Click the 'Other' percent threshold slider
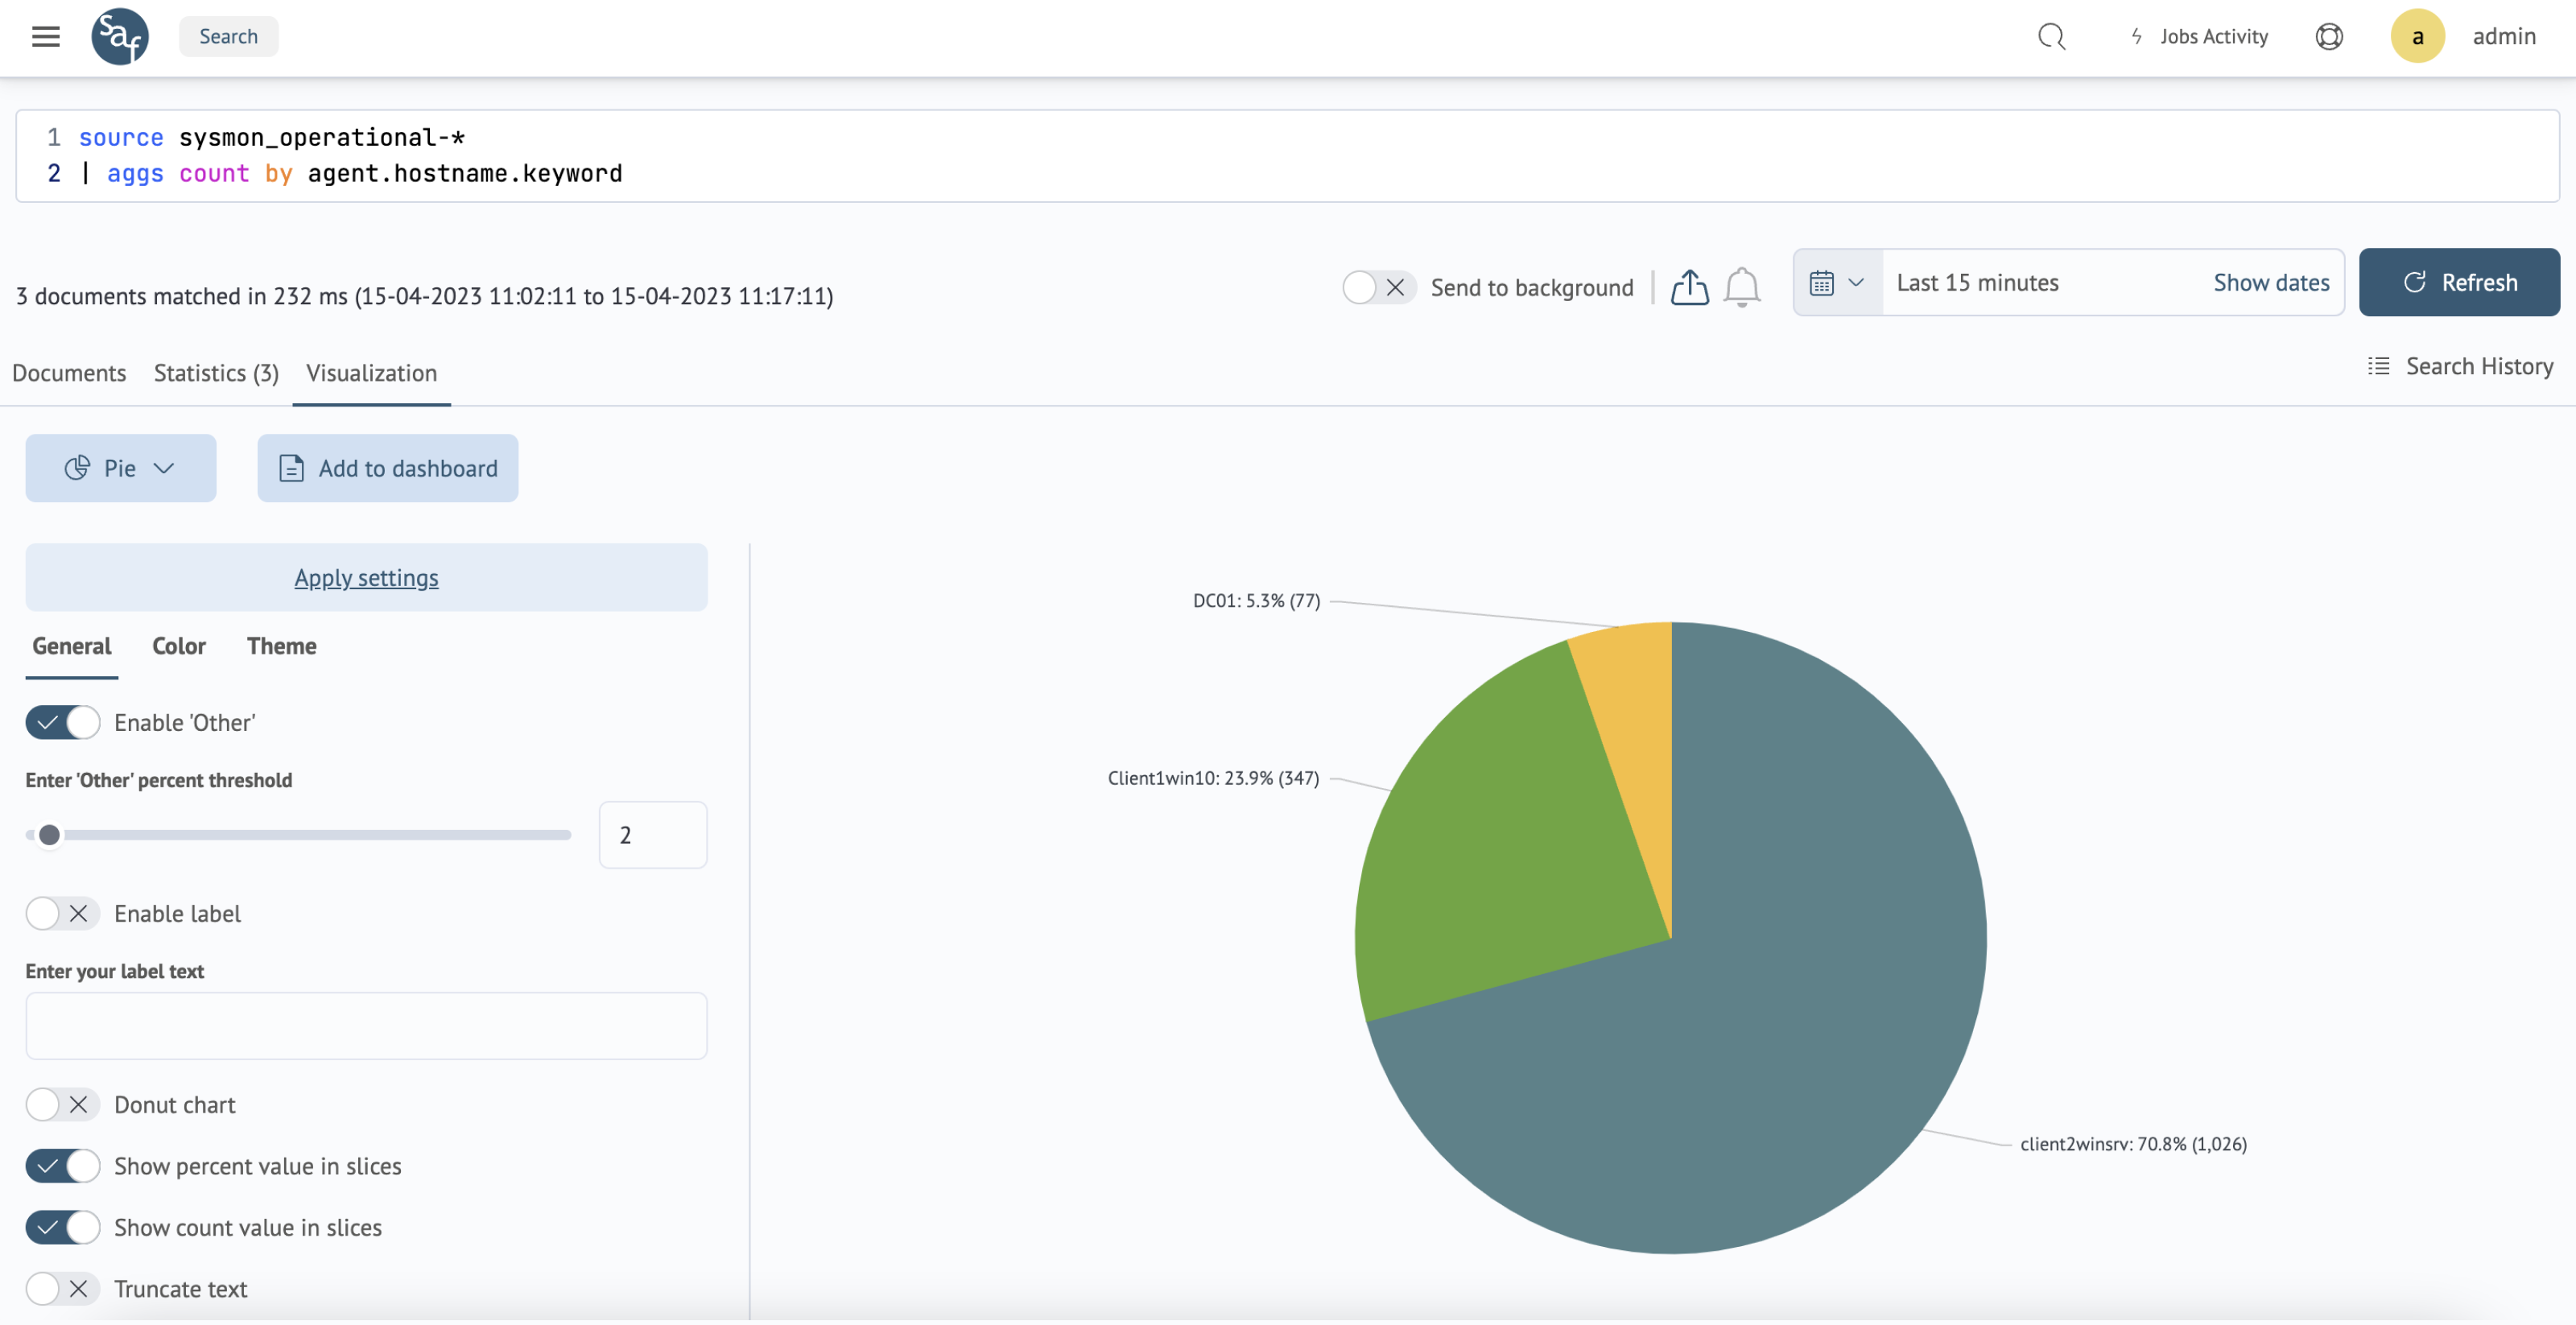The height and width of the screenshot is (1325, 2576). (300, 834)
